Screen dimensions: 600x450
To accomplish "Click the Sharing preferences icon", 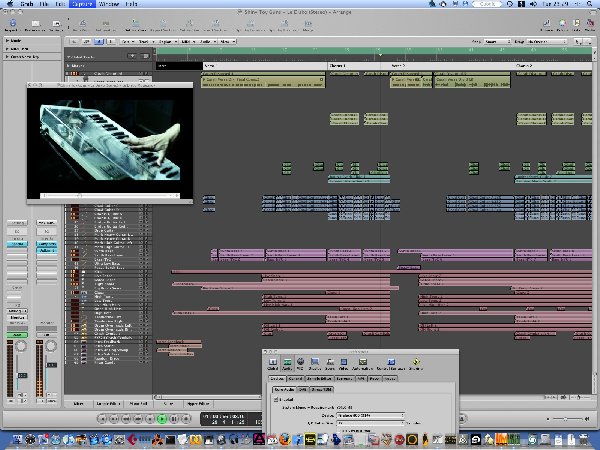I will pyautogui.click(x=416, y=364).
